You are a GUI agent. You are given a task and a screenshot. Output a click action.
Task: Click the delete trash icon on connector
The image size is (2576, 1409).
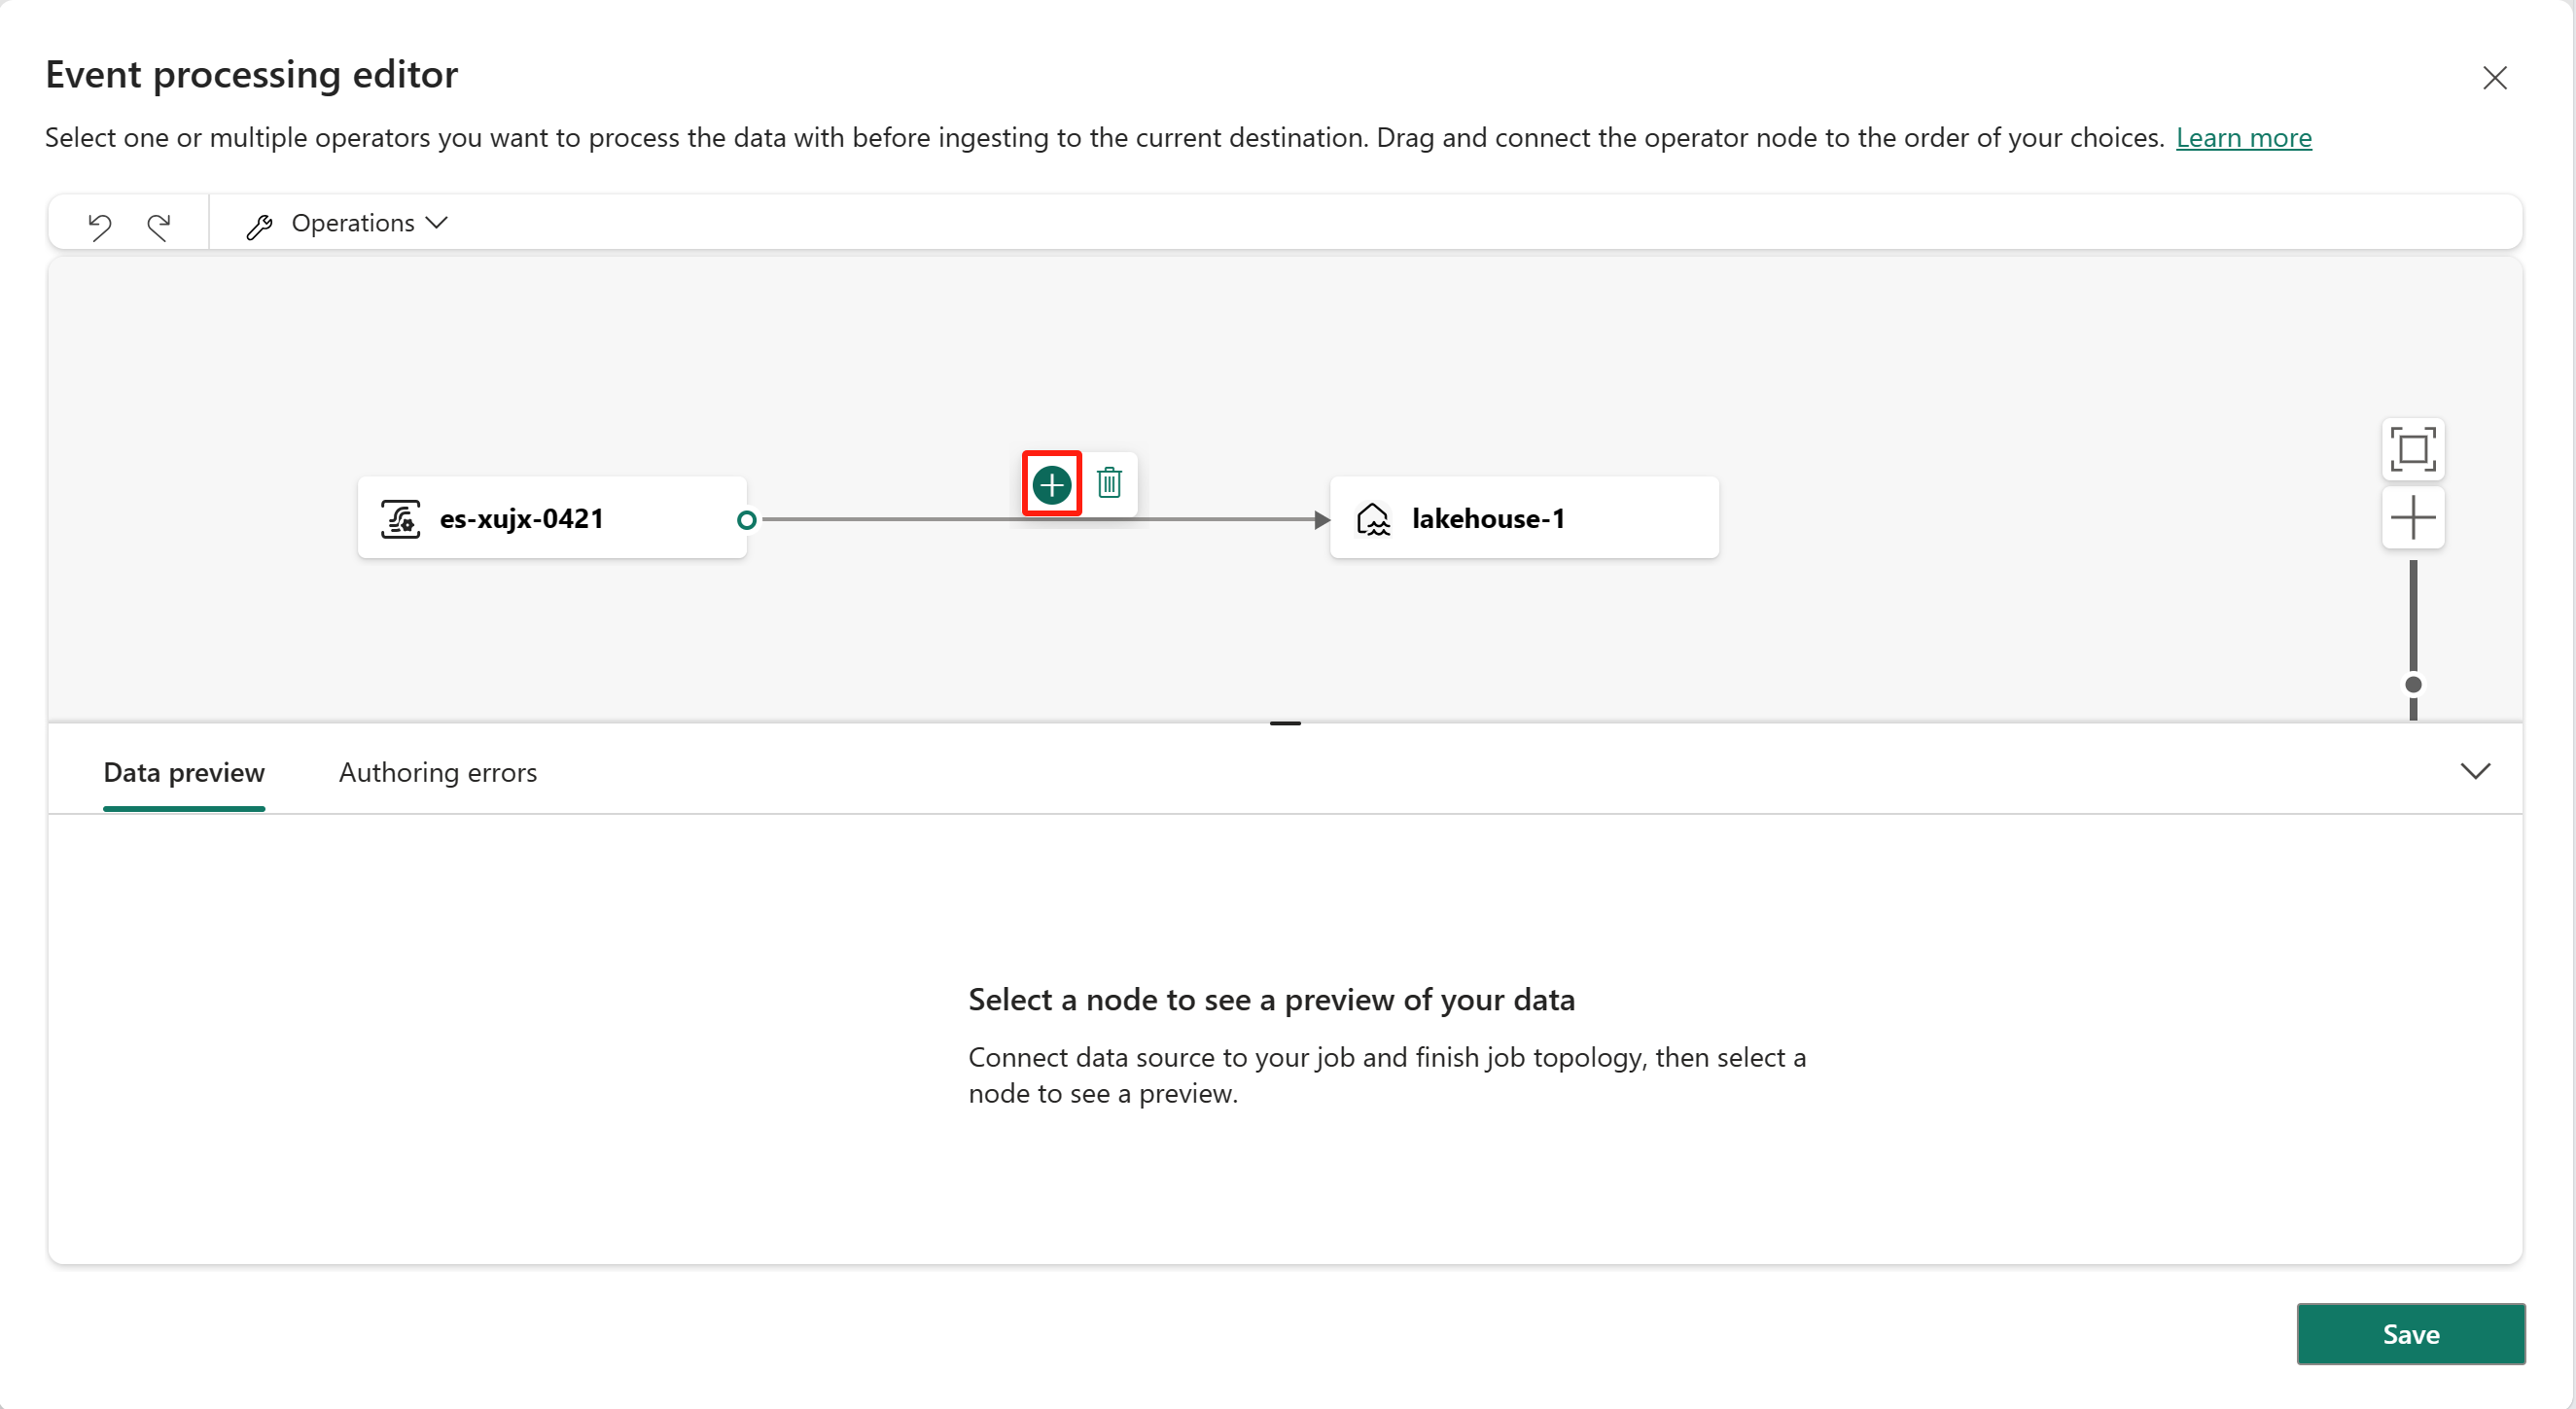click(1109, 482)
